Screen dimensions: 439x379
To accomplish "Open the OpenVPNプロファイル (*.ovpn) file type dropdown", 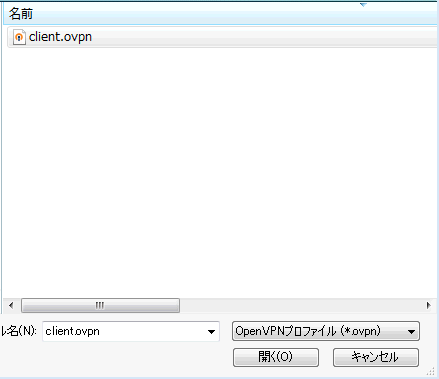I will click(326, 331).
